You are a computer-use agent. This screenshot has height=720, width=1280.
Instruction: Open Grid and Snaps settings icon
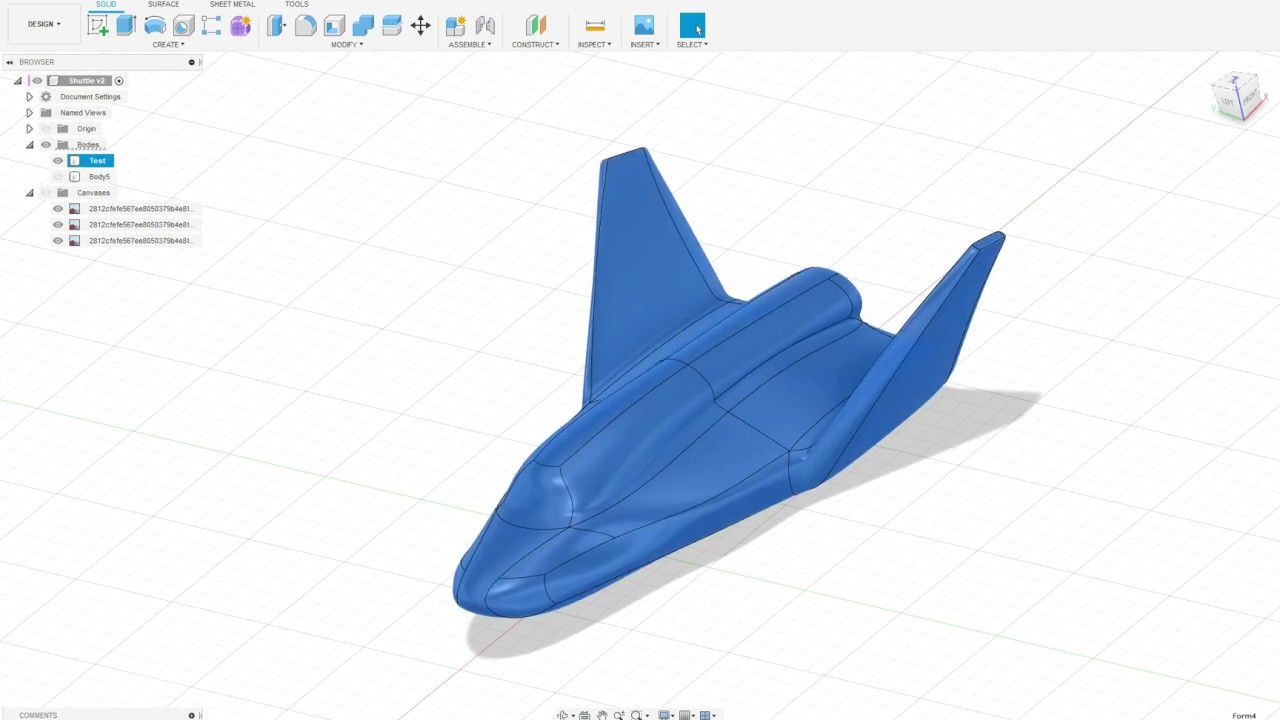tap(685, 715)
